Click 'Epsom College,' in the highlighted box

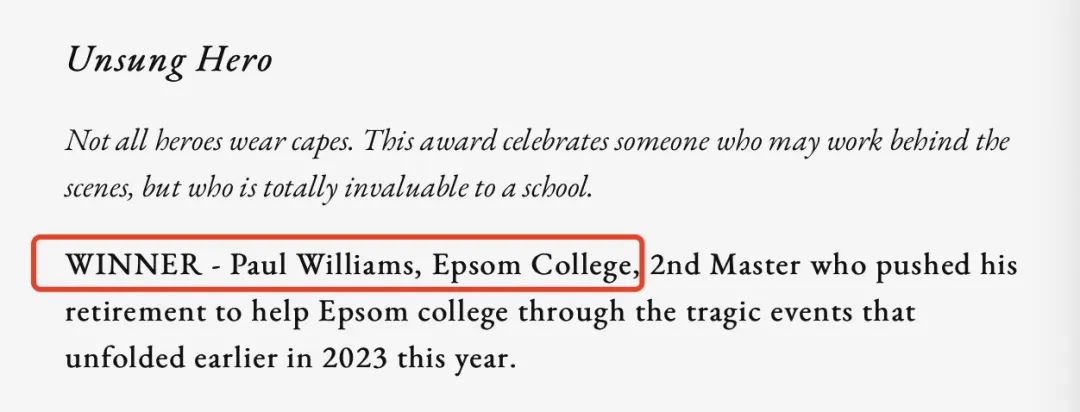[535, 265]
